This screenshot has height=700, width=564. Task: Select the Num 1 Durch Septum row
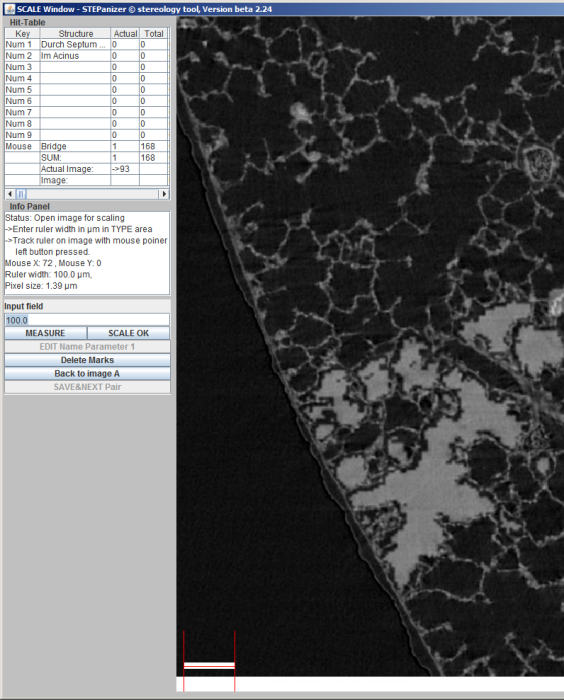click(x=87, y=44)
